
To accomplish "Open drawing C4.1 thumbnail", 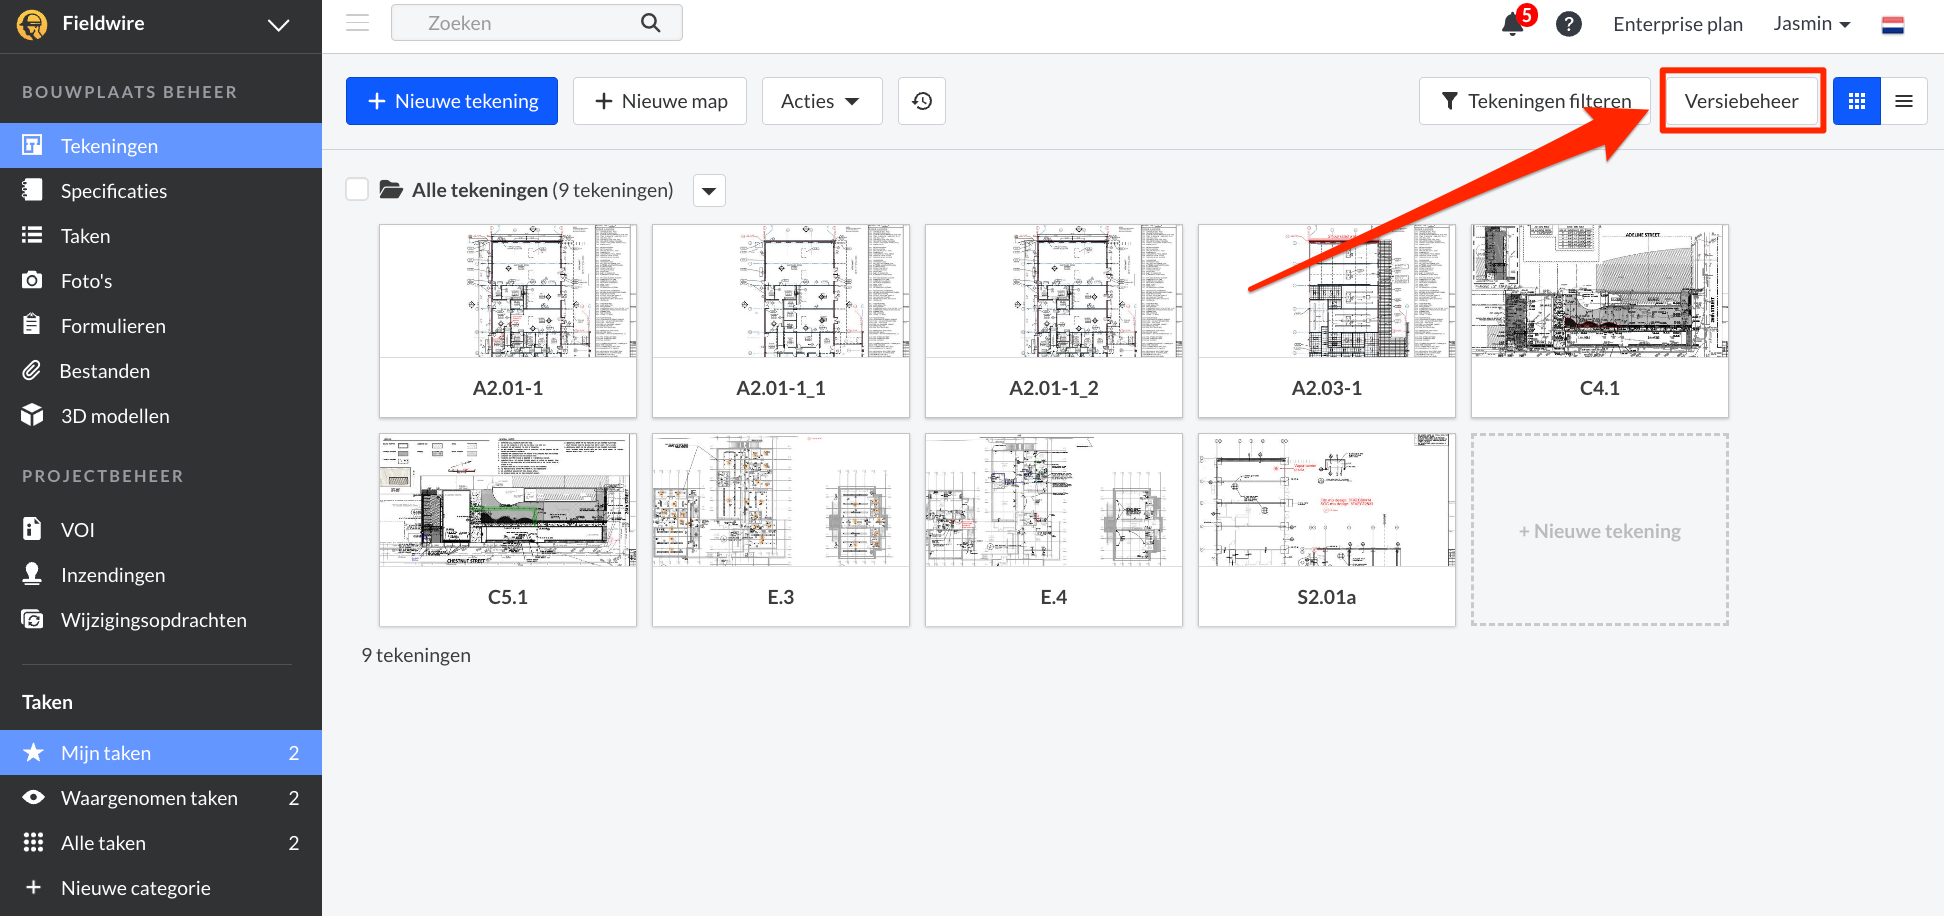I will pyautogui.click(x=1600, y=321).
